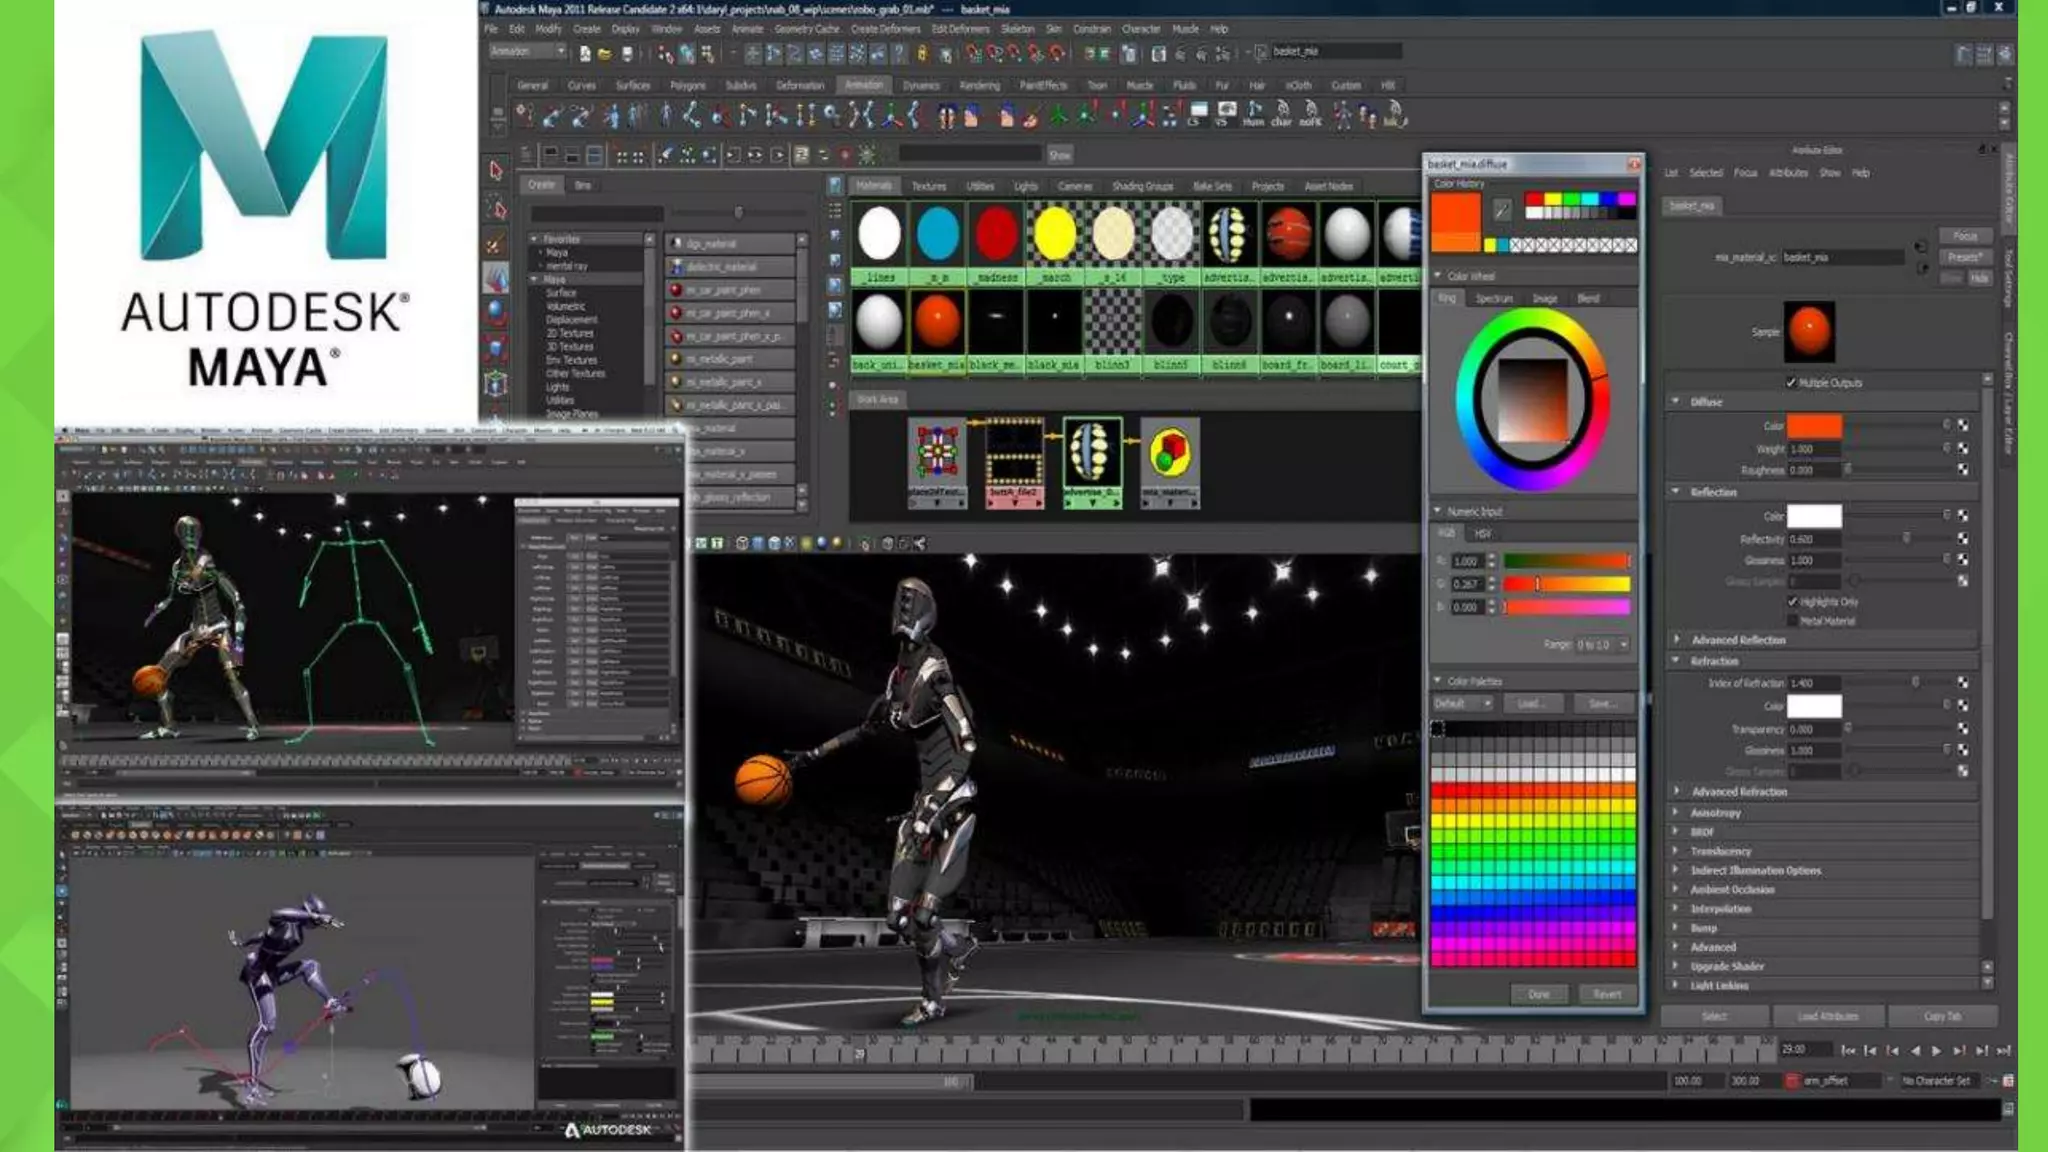The width and height of the screenshot is (2048, 1152).
Task: Click the orange Diffuse Color swatch
Action: 1814,426
